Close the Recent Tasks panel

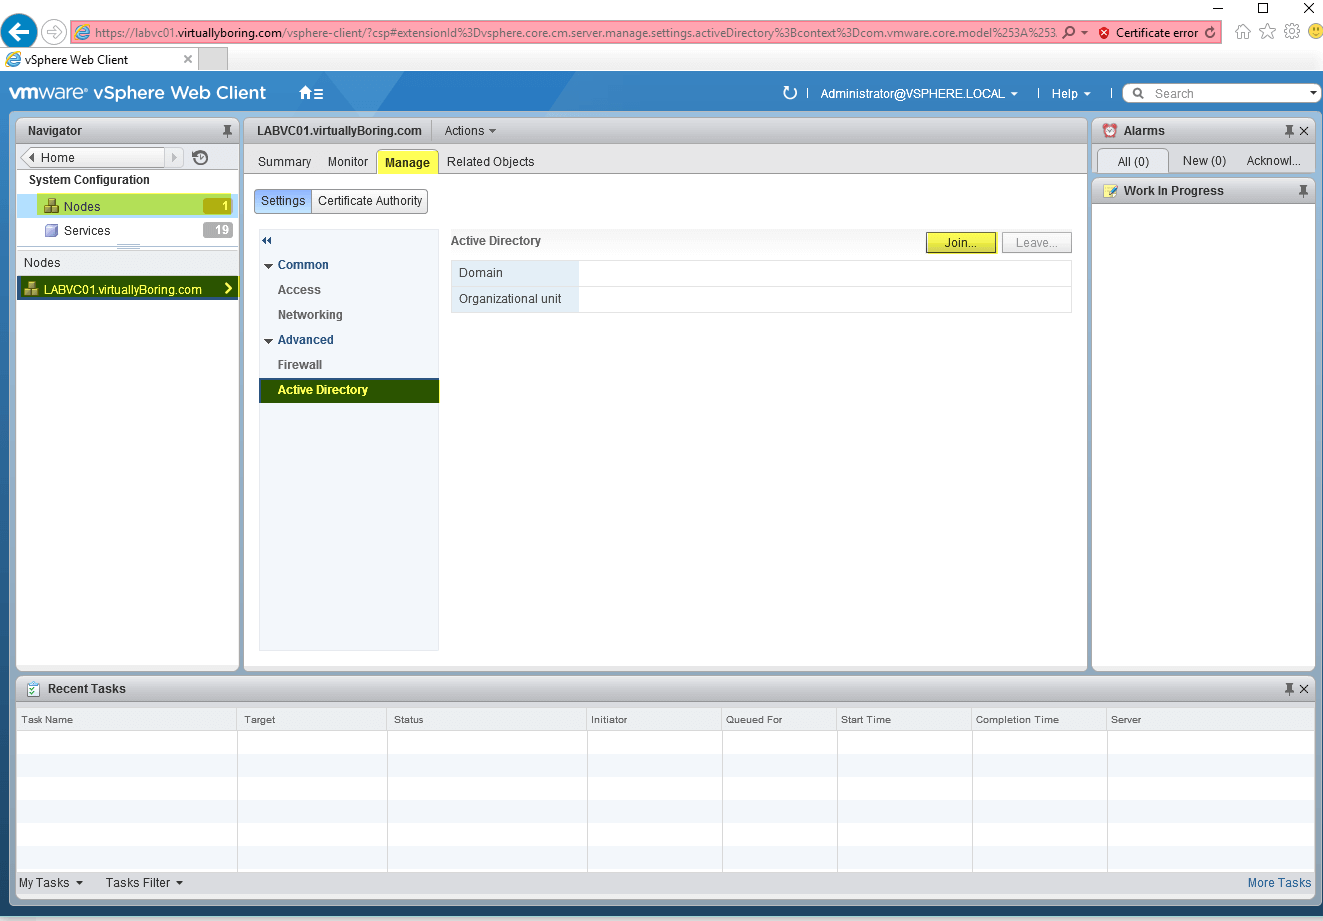(1304, 689)
